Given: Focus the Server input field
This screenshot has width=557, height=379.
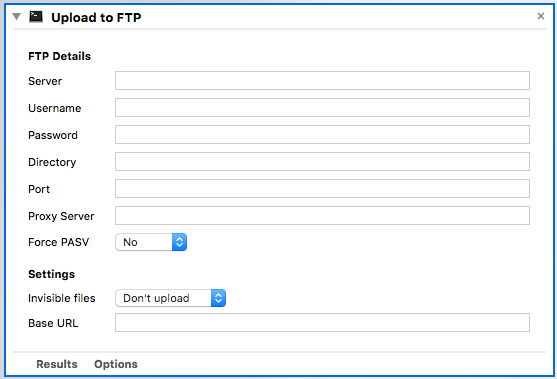Looking at the screenshot, I should point(322,81).
